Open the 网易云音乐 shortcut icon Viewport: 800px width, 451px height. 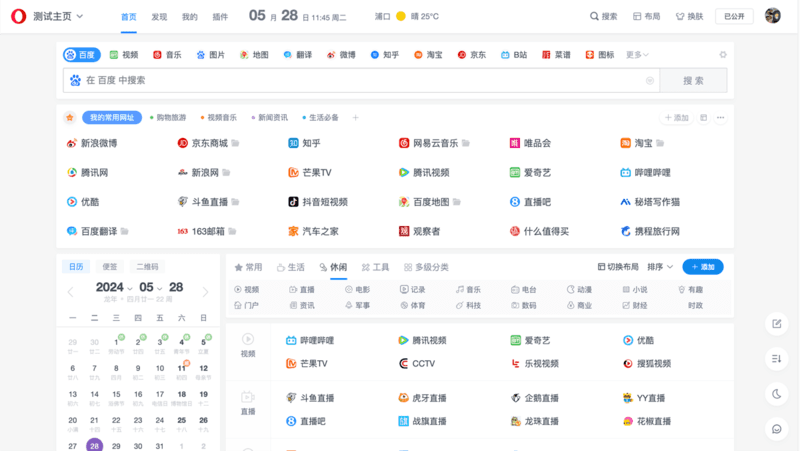point(404,143)
